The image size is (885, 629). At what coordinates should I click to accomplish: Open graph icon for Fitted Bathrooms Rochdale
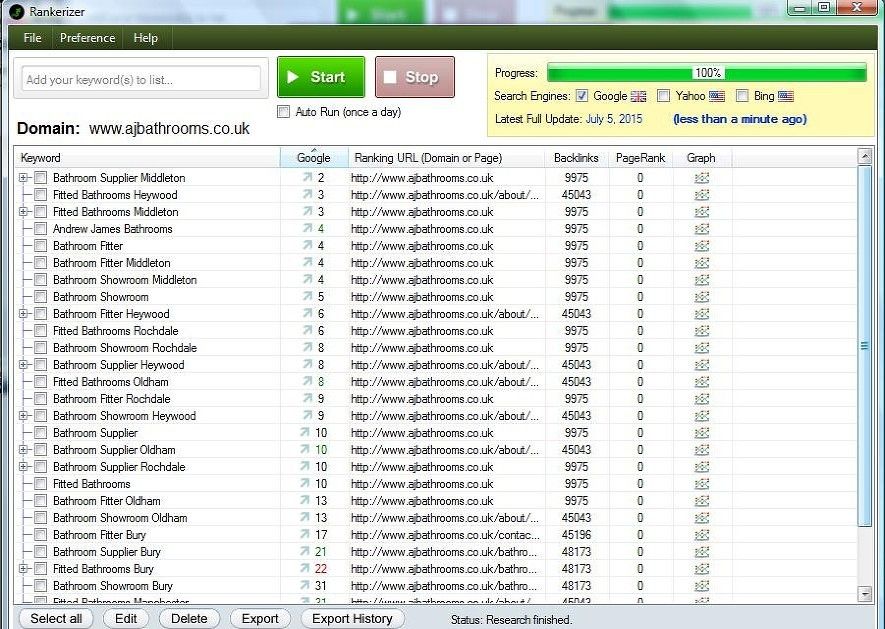[702, 331]
